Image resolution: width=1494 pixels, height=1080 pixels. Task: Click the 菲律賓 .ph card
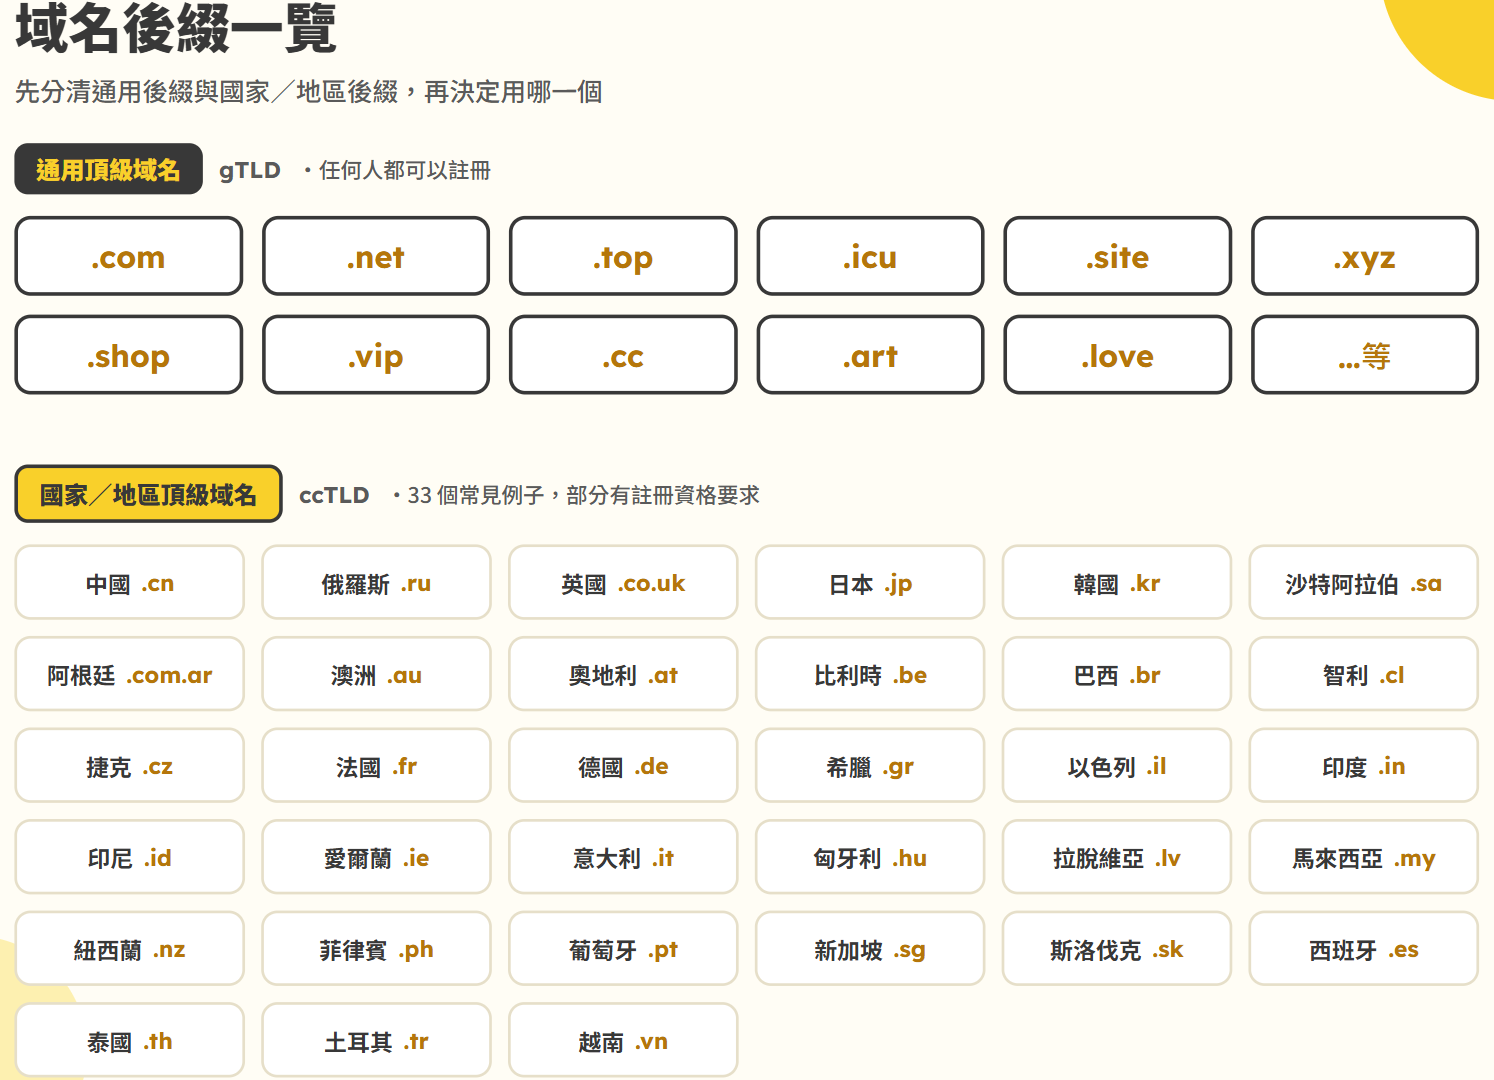click(x=376, y=948)
